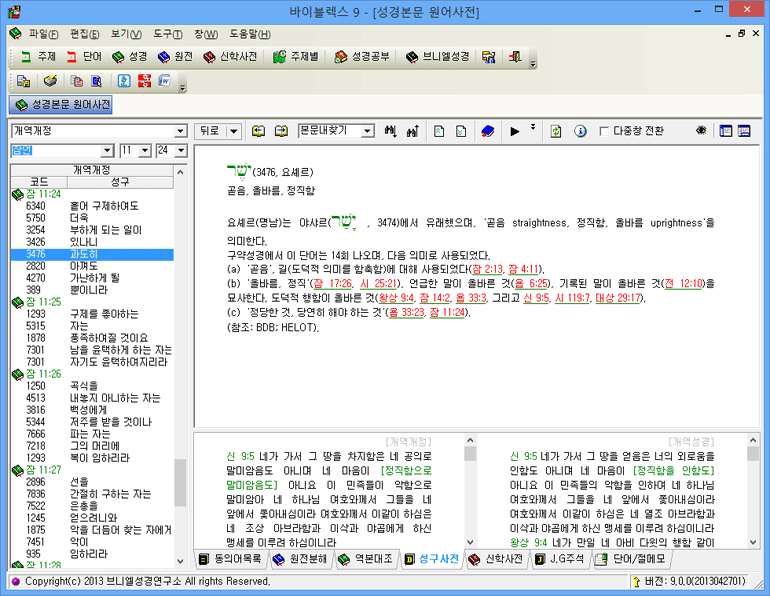Go to next passage with right book icon
The height and width of the screenshot is (596, 770).
pos(281,131)
